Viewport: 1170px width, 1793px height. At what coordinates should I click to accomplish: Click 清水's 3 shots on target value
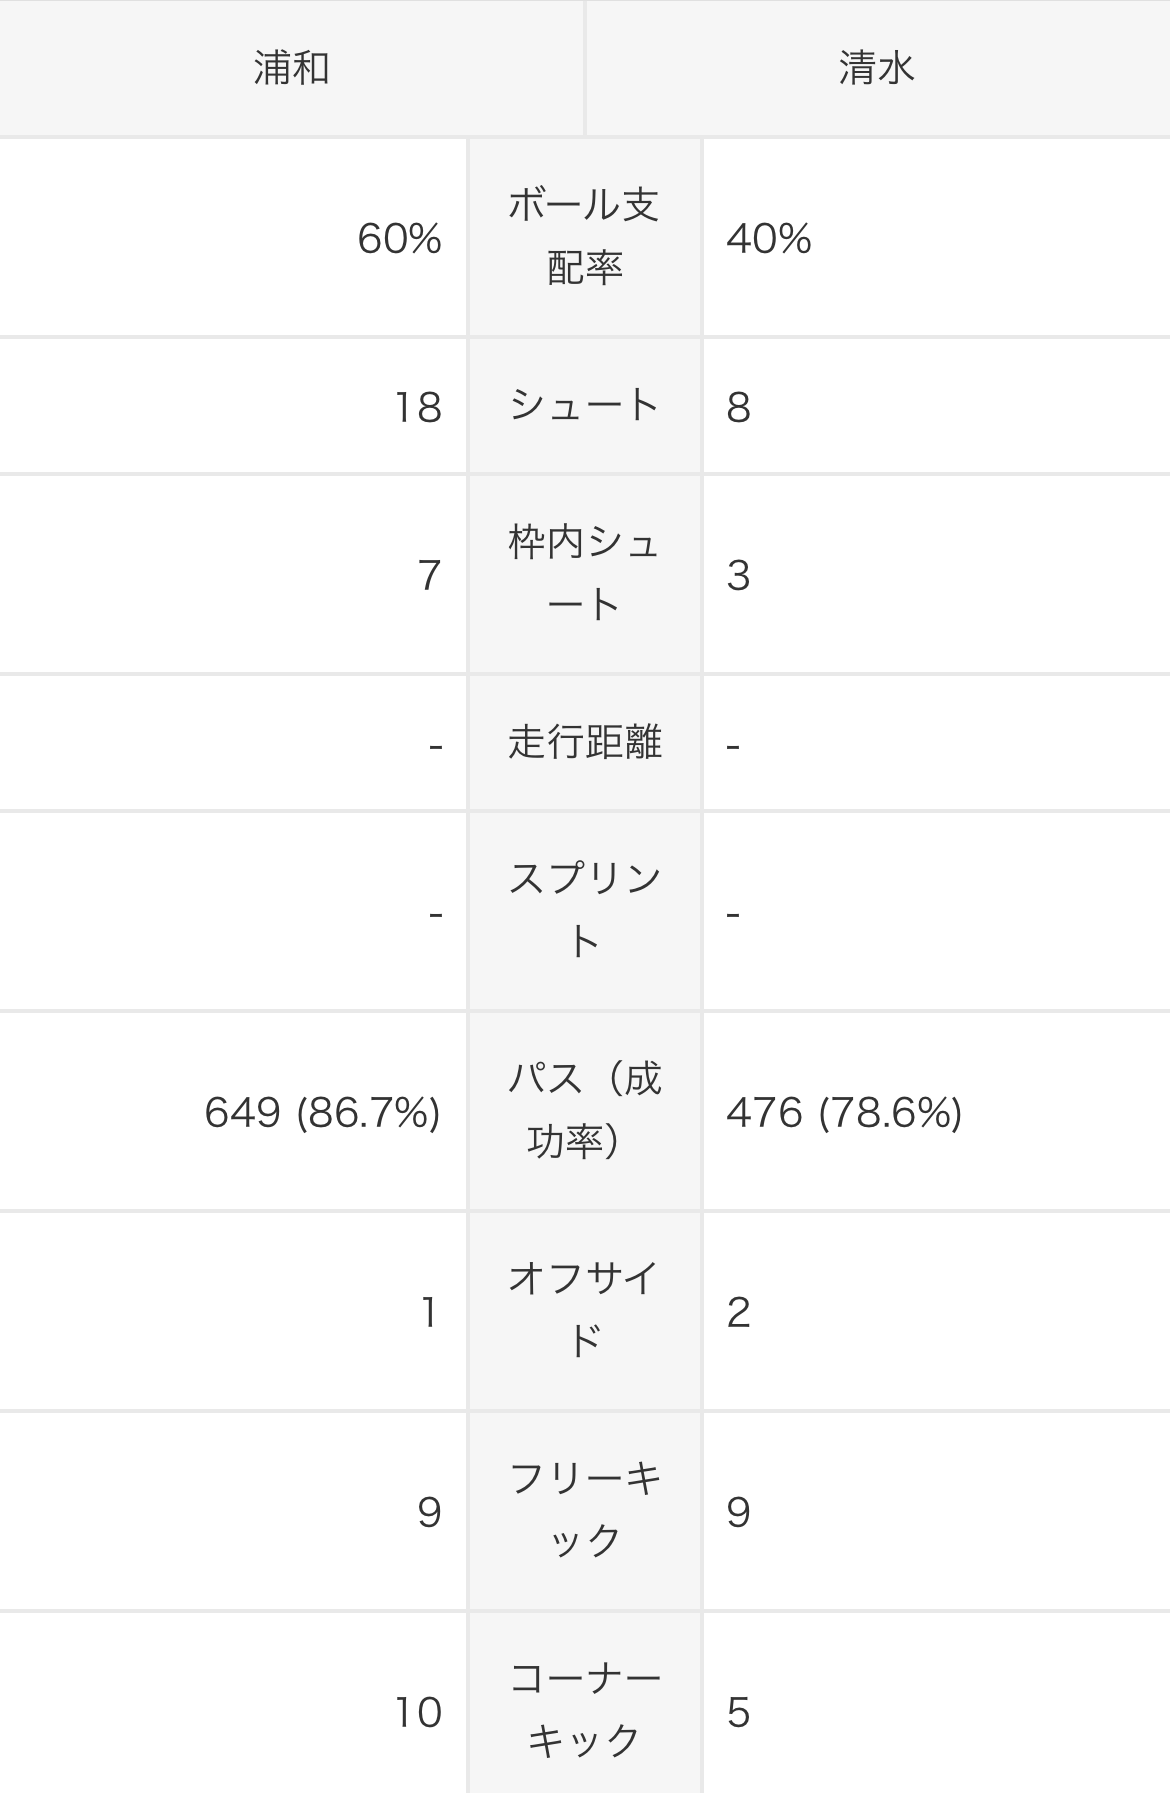coord(738,575)
